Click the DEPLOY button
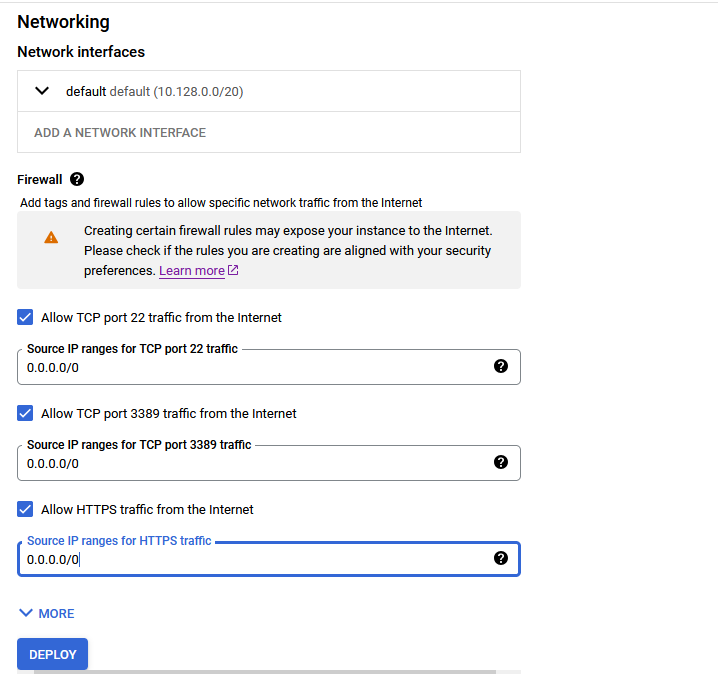718x674 pixels. pos(53,654)
